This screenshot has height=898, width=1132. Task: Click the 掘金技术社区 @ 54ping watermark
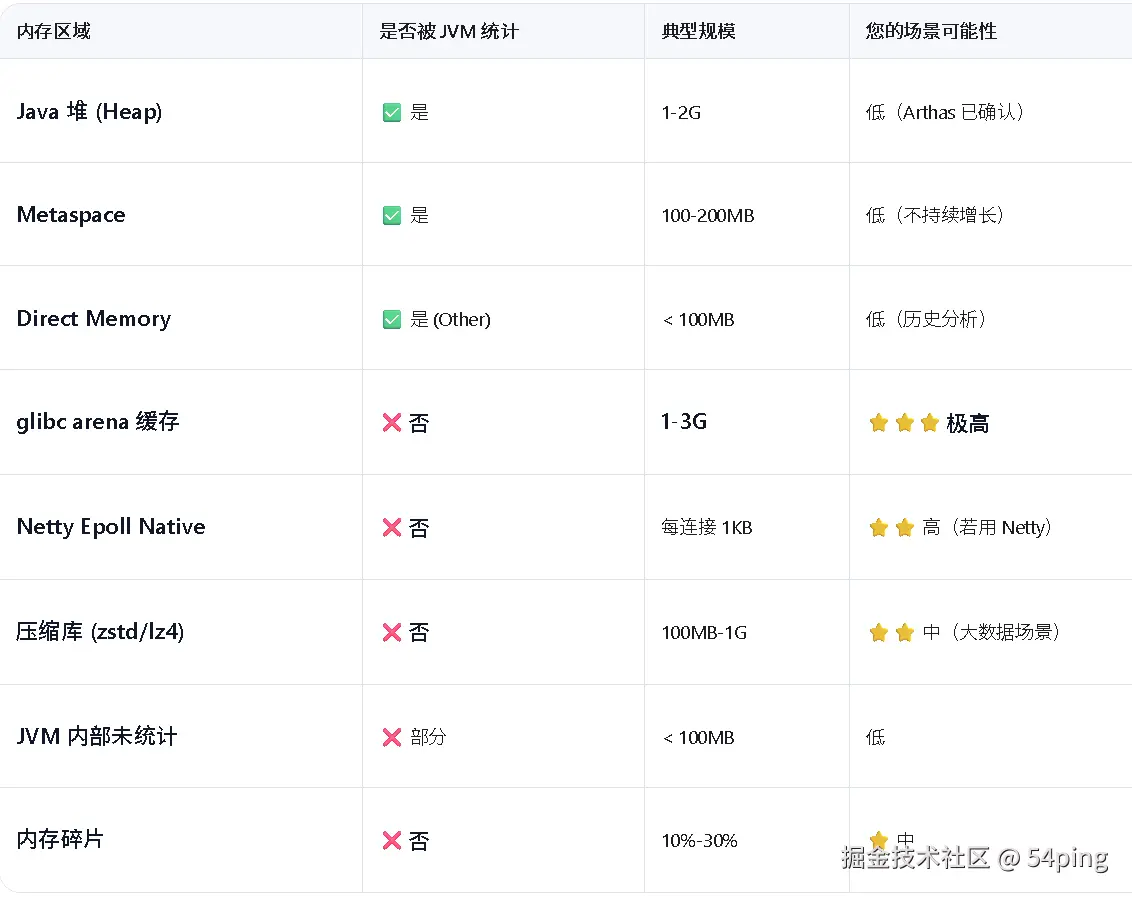click(x=974, y=858)
